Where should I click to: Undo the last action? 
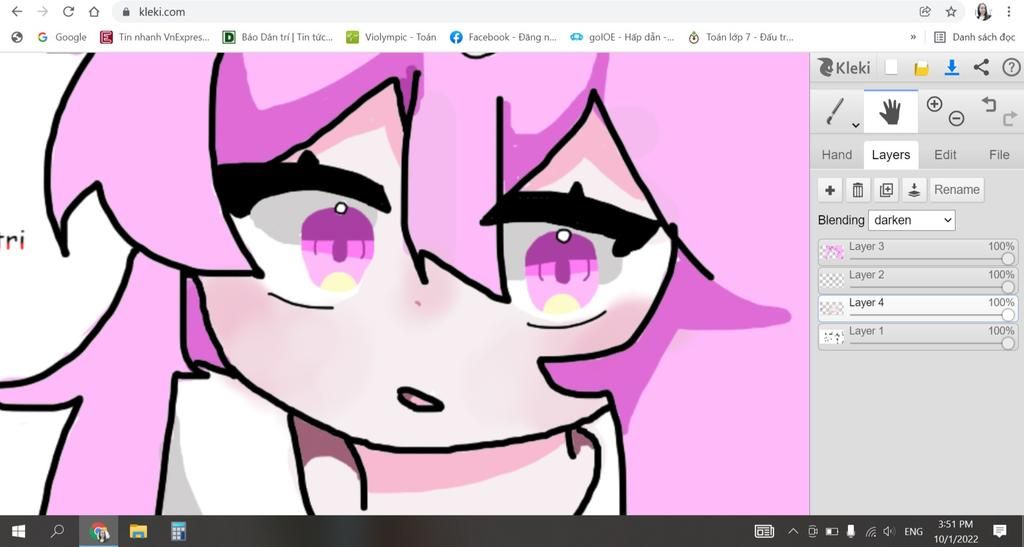coord(988,104)
